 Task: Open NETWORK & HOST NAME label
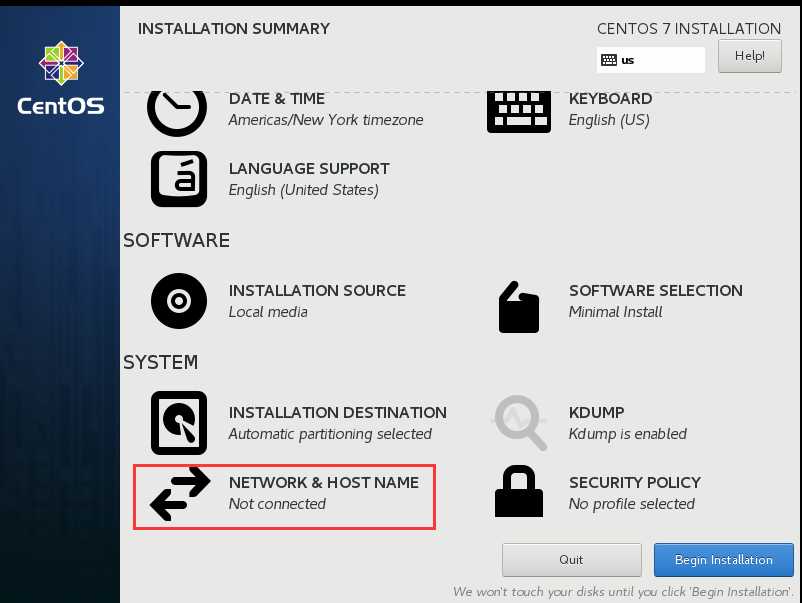coord(324,482)
